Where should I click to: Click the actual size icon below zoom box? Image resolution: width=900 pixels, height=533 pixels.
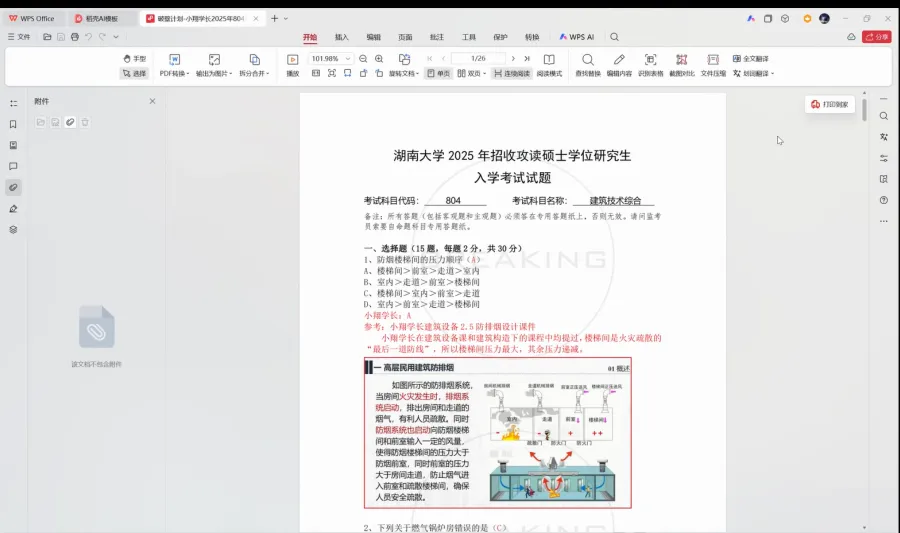(316, 73)
